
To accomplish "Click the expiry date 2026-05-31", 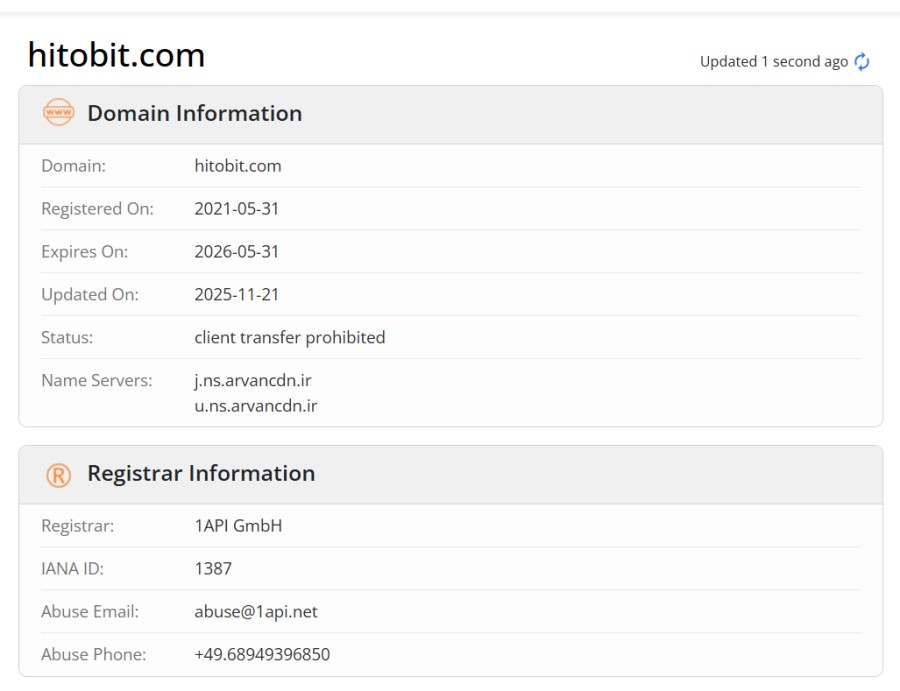I will [x=236, y=252].
